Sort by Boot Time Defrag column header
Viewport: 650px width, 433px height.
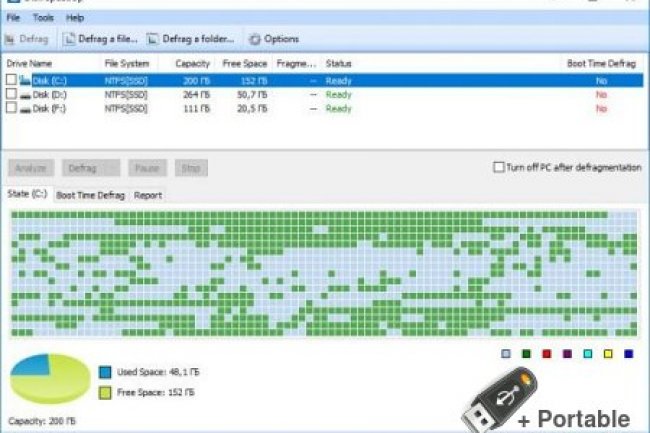pyautogui.click(x=601, y=63)
